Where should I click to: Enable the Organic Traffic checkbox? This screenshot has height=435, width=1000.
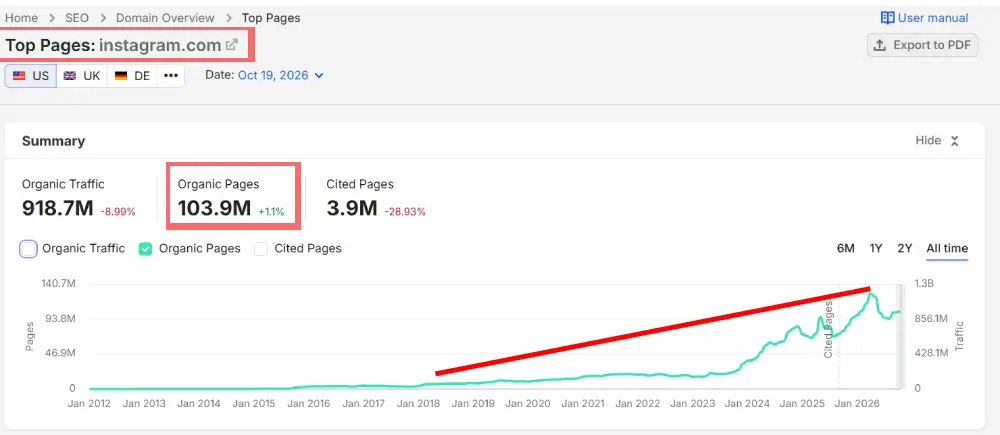point(28,249)
